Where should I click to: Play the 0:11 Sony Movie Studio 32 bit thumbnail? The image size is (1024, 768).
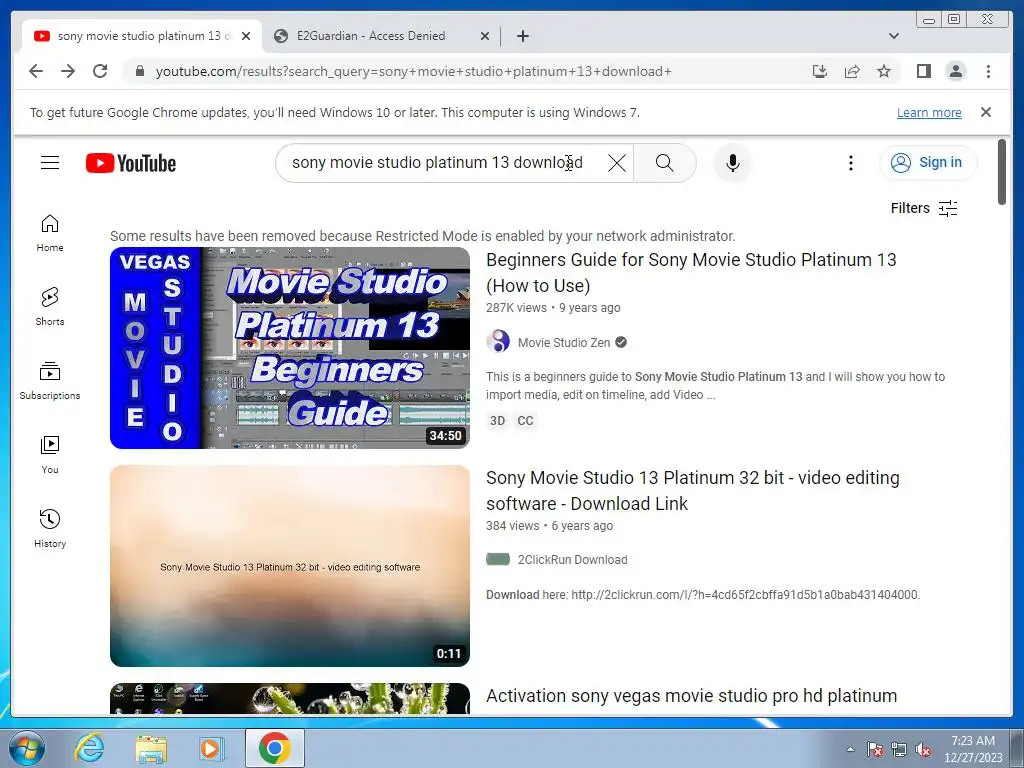[289, 566]
